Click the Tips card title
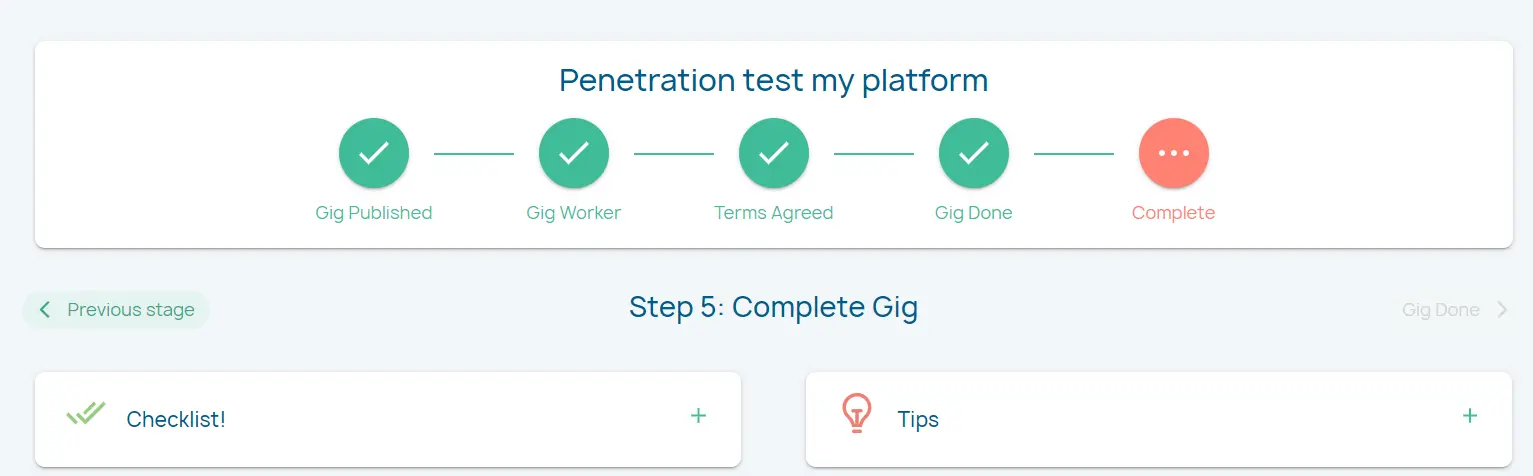 918,419
